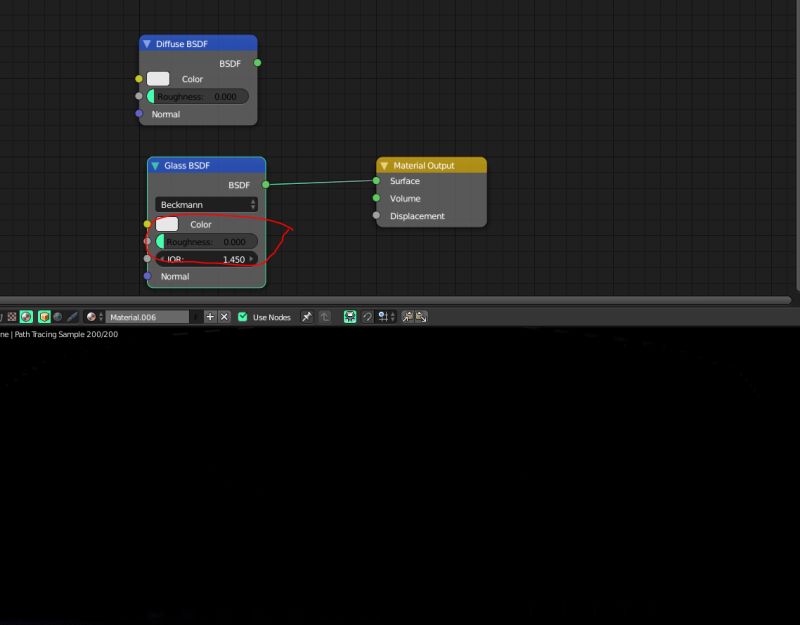Image resolution: width=800 pixels, height=625 pixels.
Task: Collapse the Diffuse BSDF node header triangle
Action: click(148, 43)
